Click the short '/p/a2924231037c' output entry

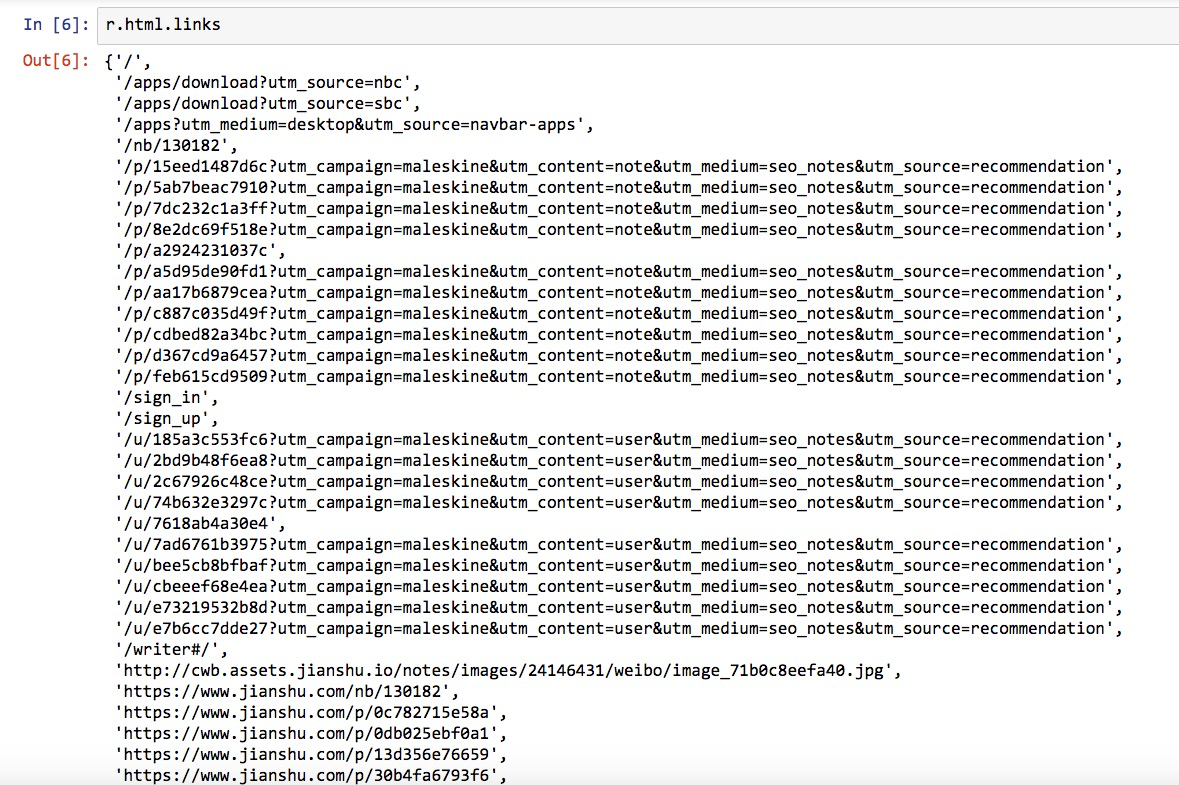200,250
